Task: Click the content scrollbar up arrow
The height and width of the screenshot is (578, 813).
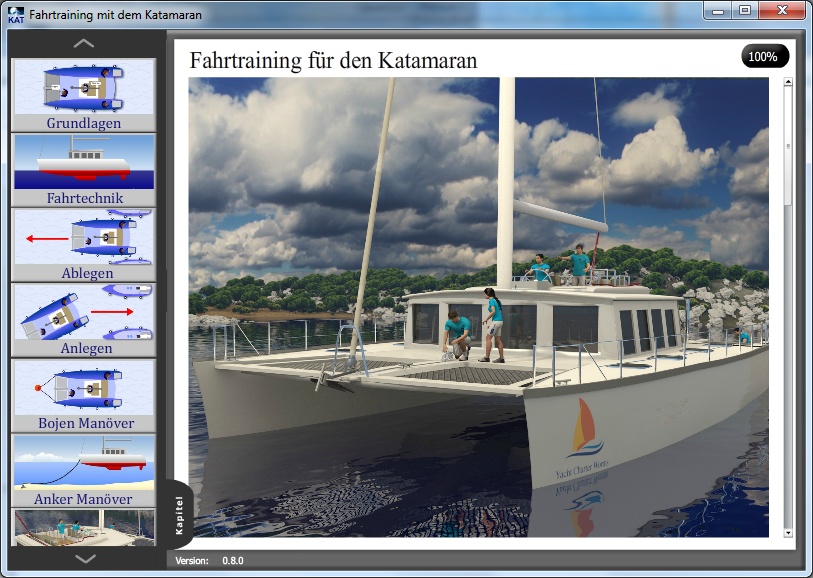Action: (x=788, y=86)
